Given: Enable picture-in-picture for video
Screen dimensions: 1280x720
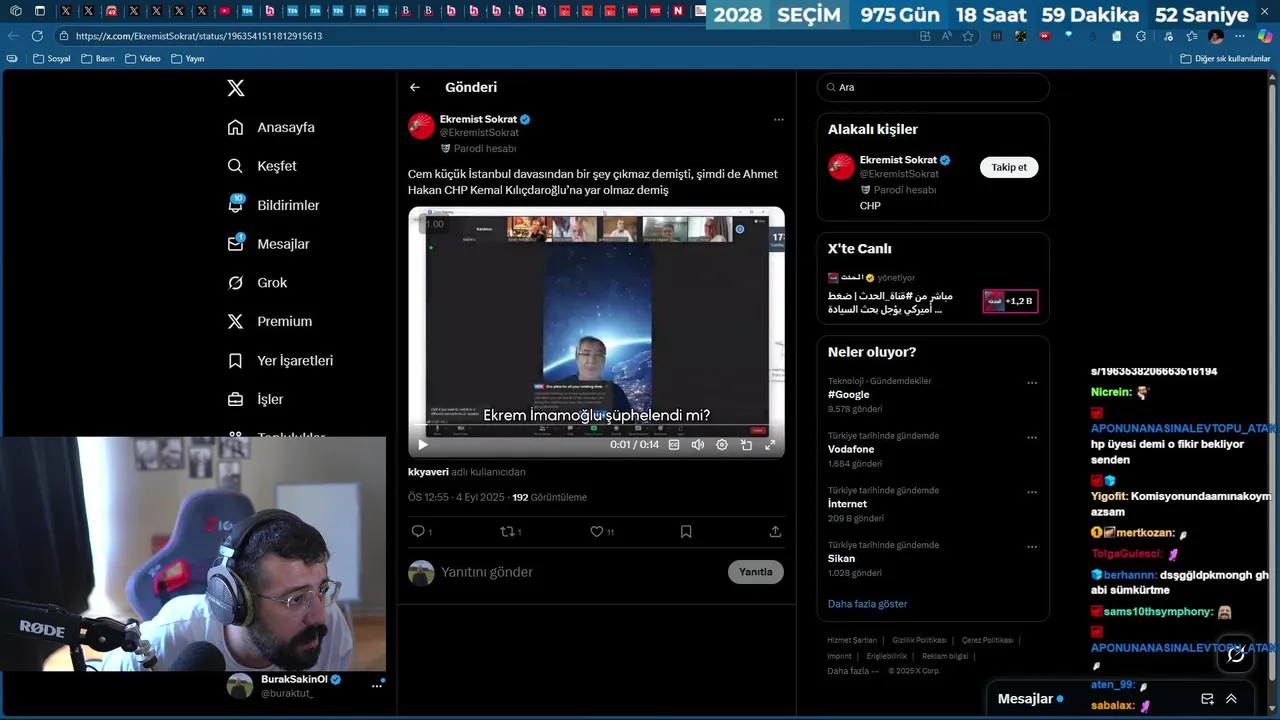Looking at the screenshot, I should [746, 445].
